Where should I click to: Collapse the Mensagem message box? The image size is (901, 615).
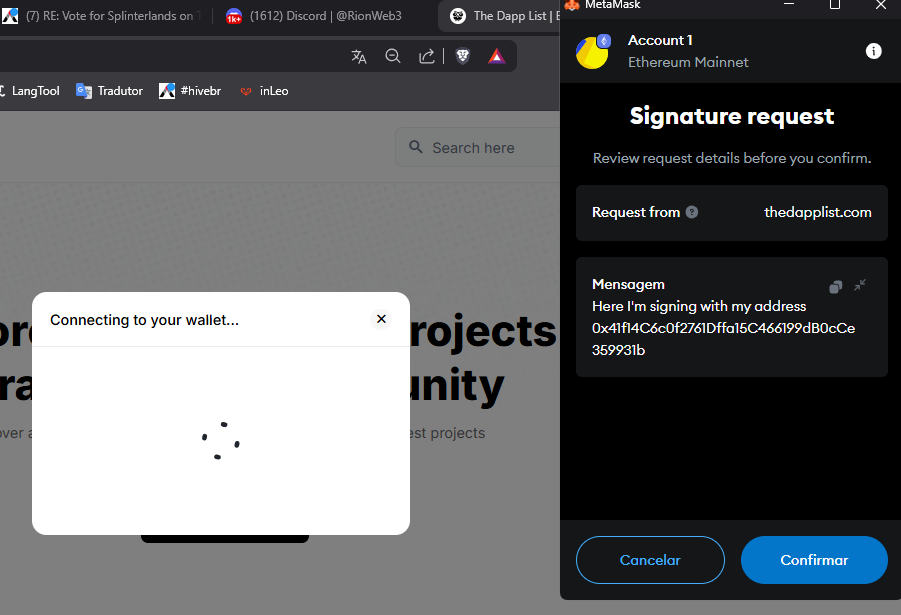pyautogui.click(x=860, y=285)
